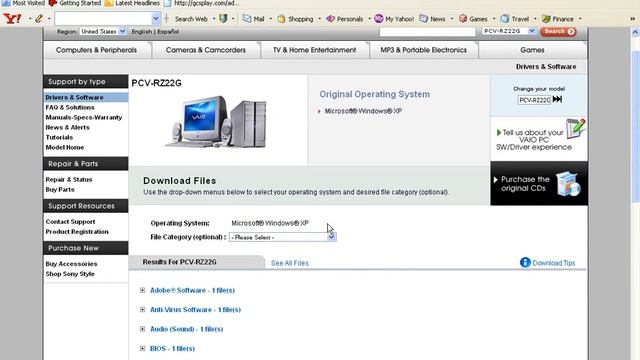Open the My Yahoo! toolbar icon
The height and width of the screenshot is (360, 640).
point(378,19)
